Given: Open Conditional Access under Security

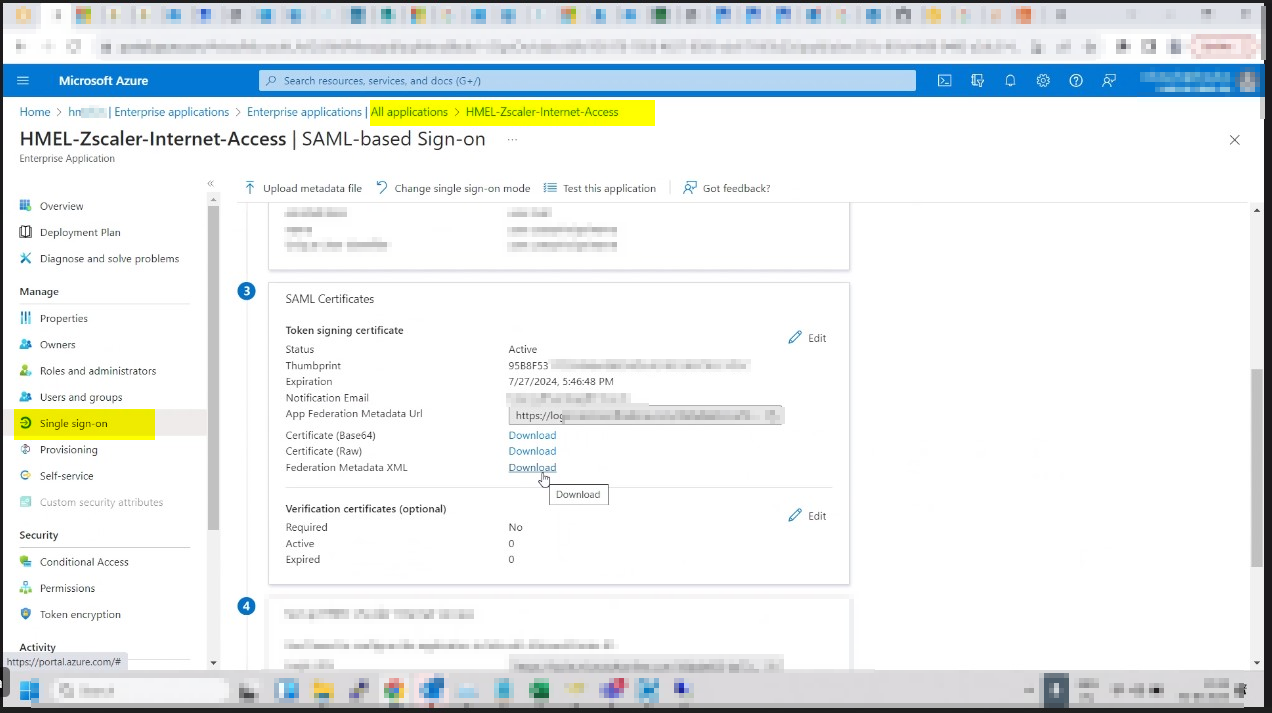Looking at the screenshot, I should click(x=84, y=562).
